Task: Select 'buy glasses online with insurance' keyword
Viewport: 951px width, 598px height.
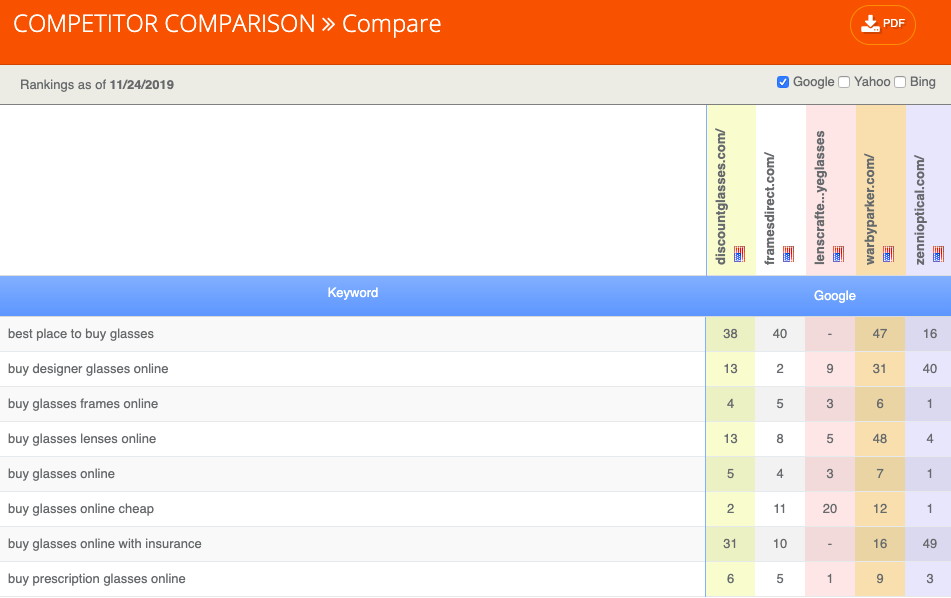Action: tap(104, 543)
